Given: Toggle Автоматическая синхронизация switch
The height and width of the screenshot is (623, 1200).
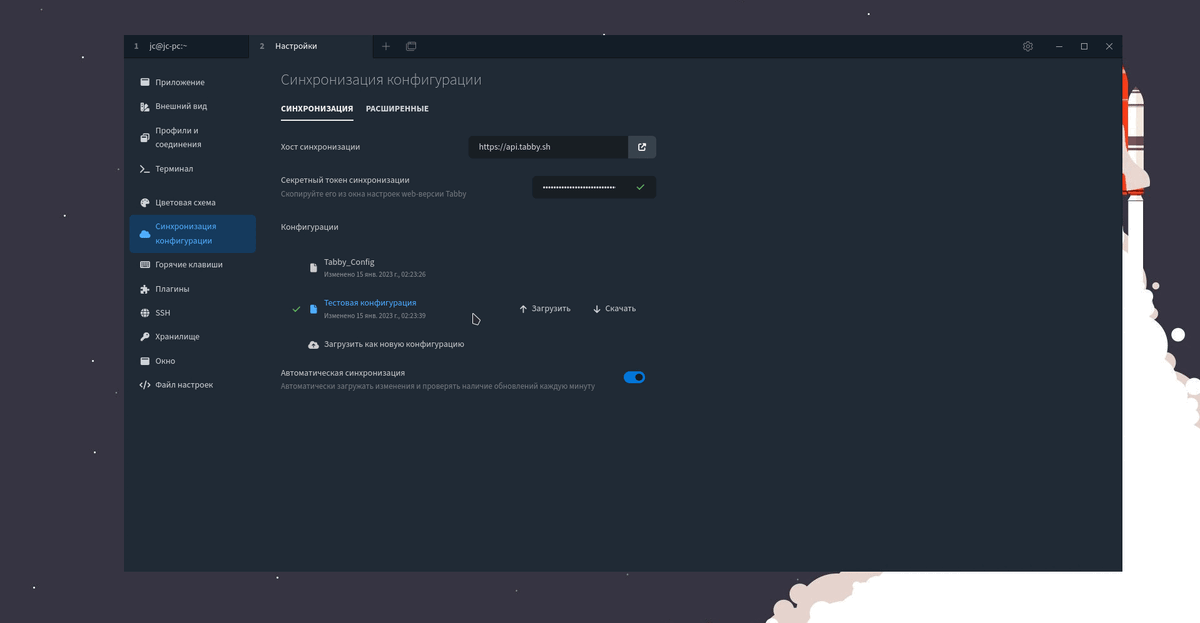Looking at the screenshot, I should pyautogui.click(x=634, y=377).
